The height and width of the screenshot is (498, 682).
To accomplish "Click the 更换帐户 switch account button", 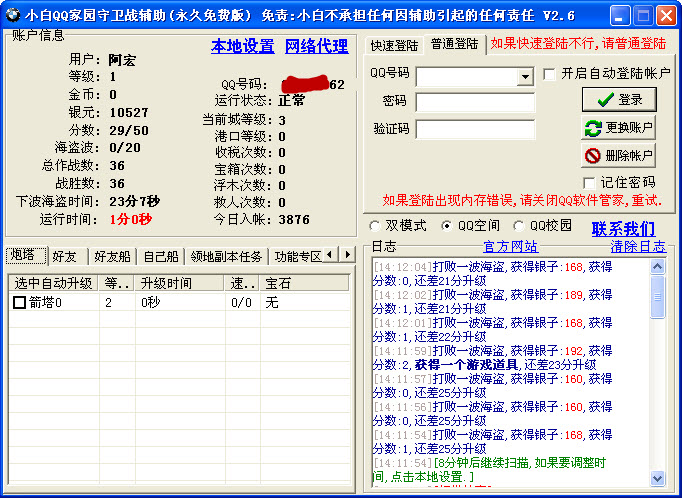I will click(x=618, y=128).
